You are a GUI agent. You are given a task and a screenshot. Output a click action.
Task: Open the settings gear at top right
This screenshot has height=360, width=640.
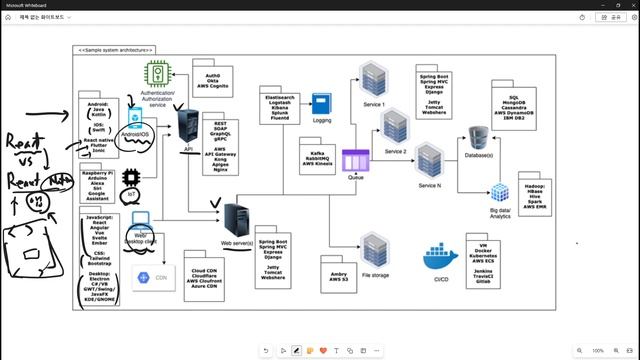click(x=635, y=18)
